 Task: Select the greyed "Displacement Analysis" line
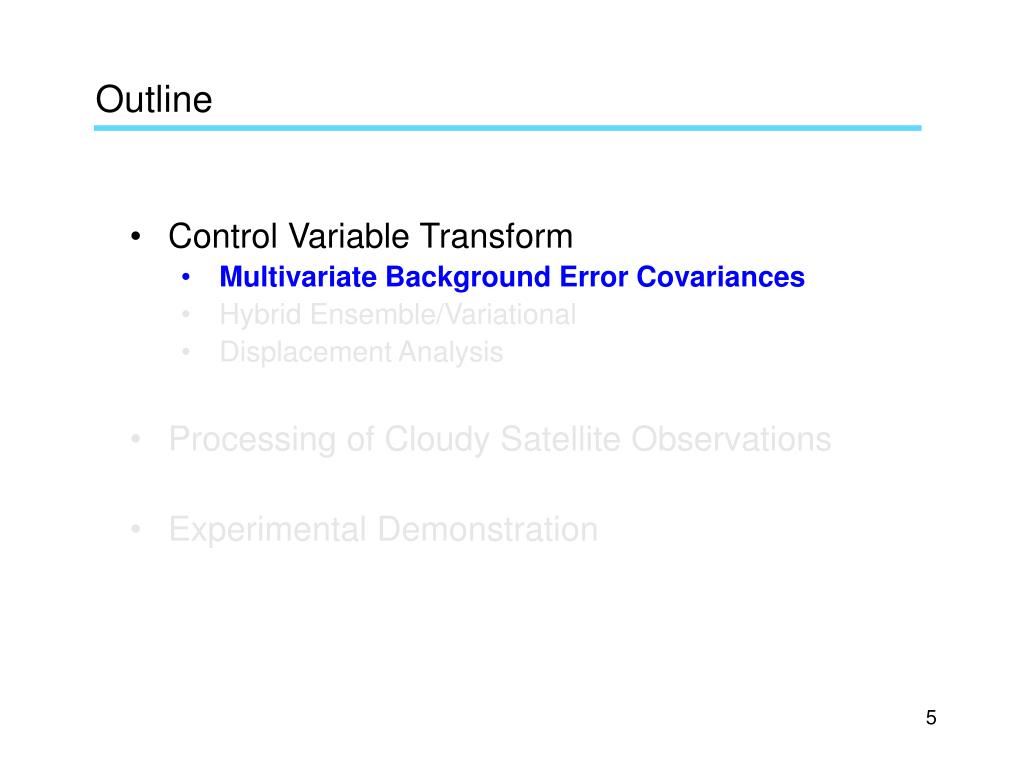click(361, 353)
